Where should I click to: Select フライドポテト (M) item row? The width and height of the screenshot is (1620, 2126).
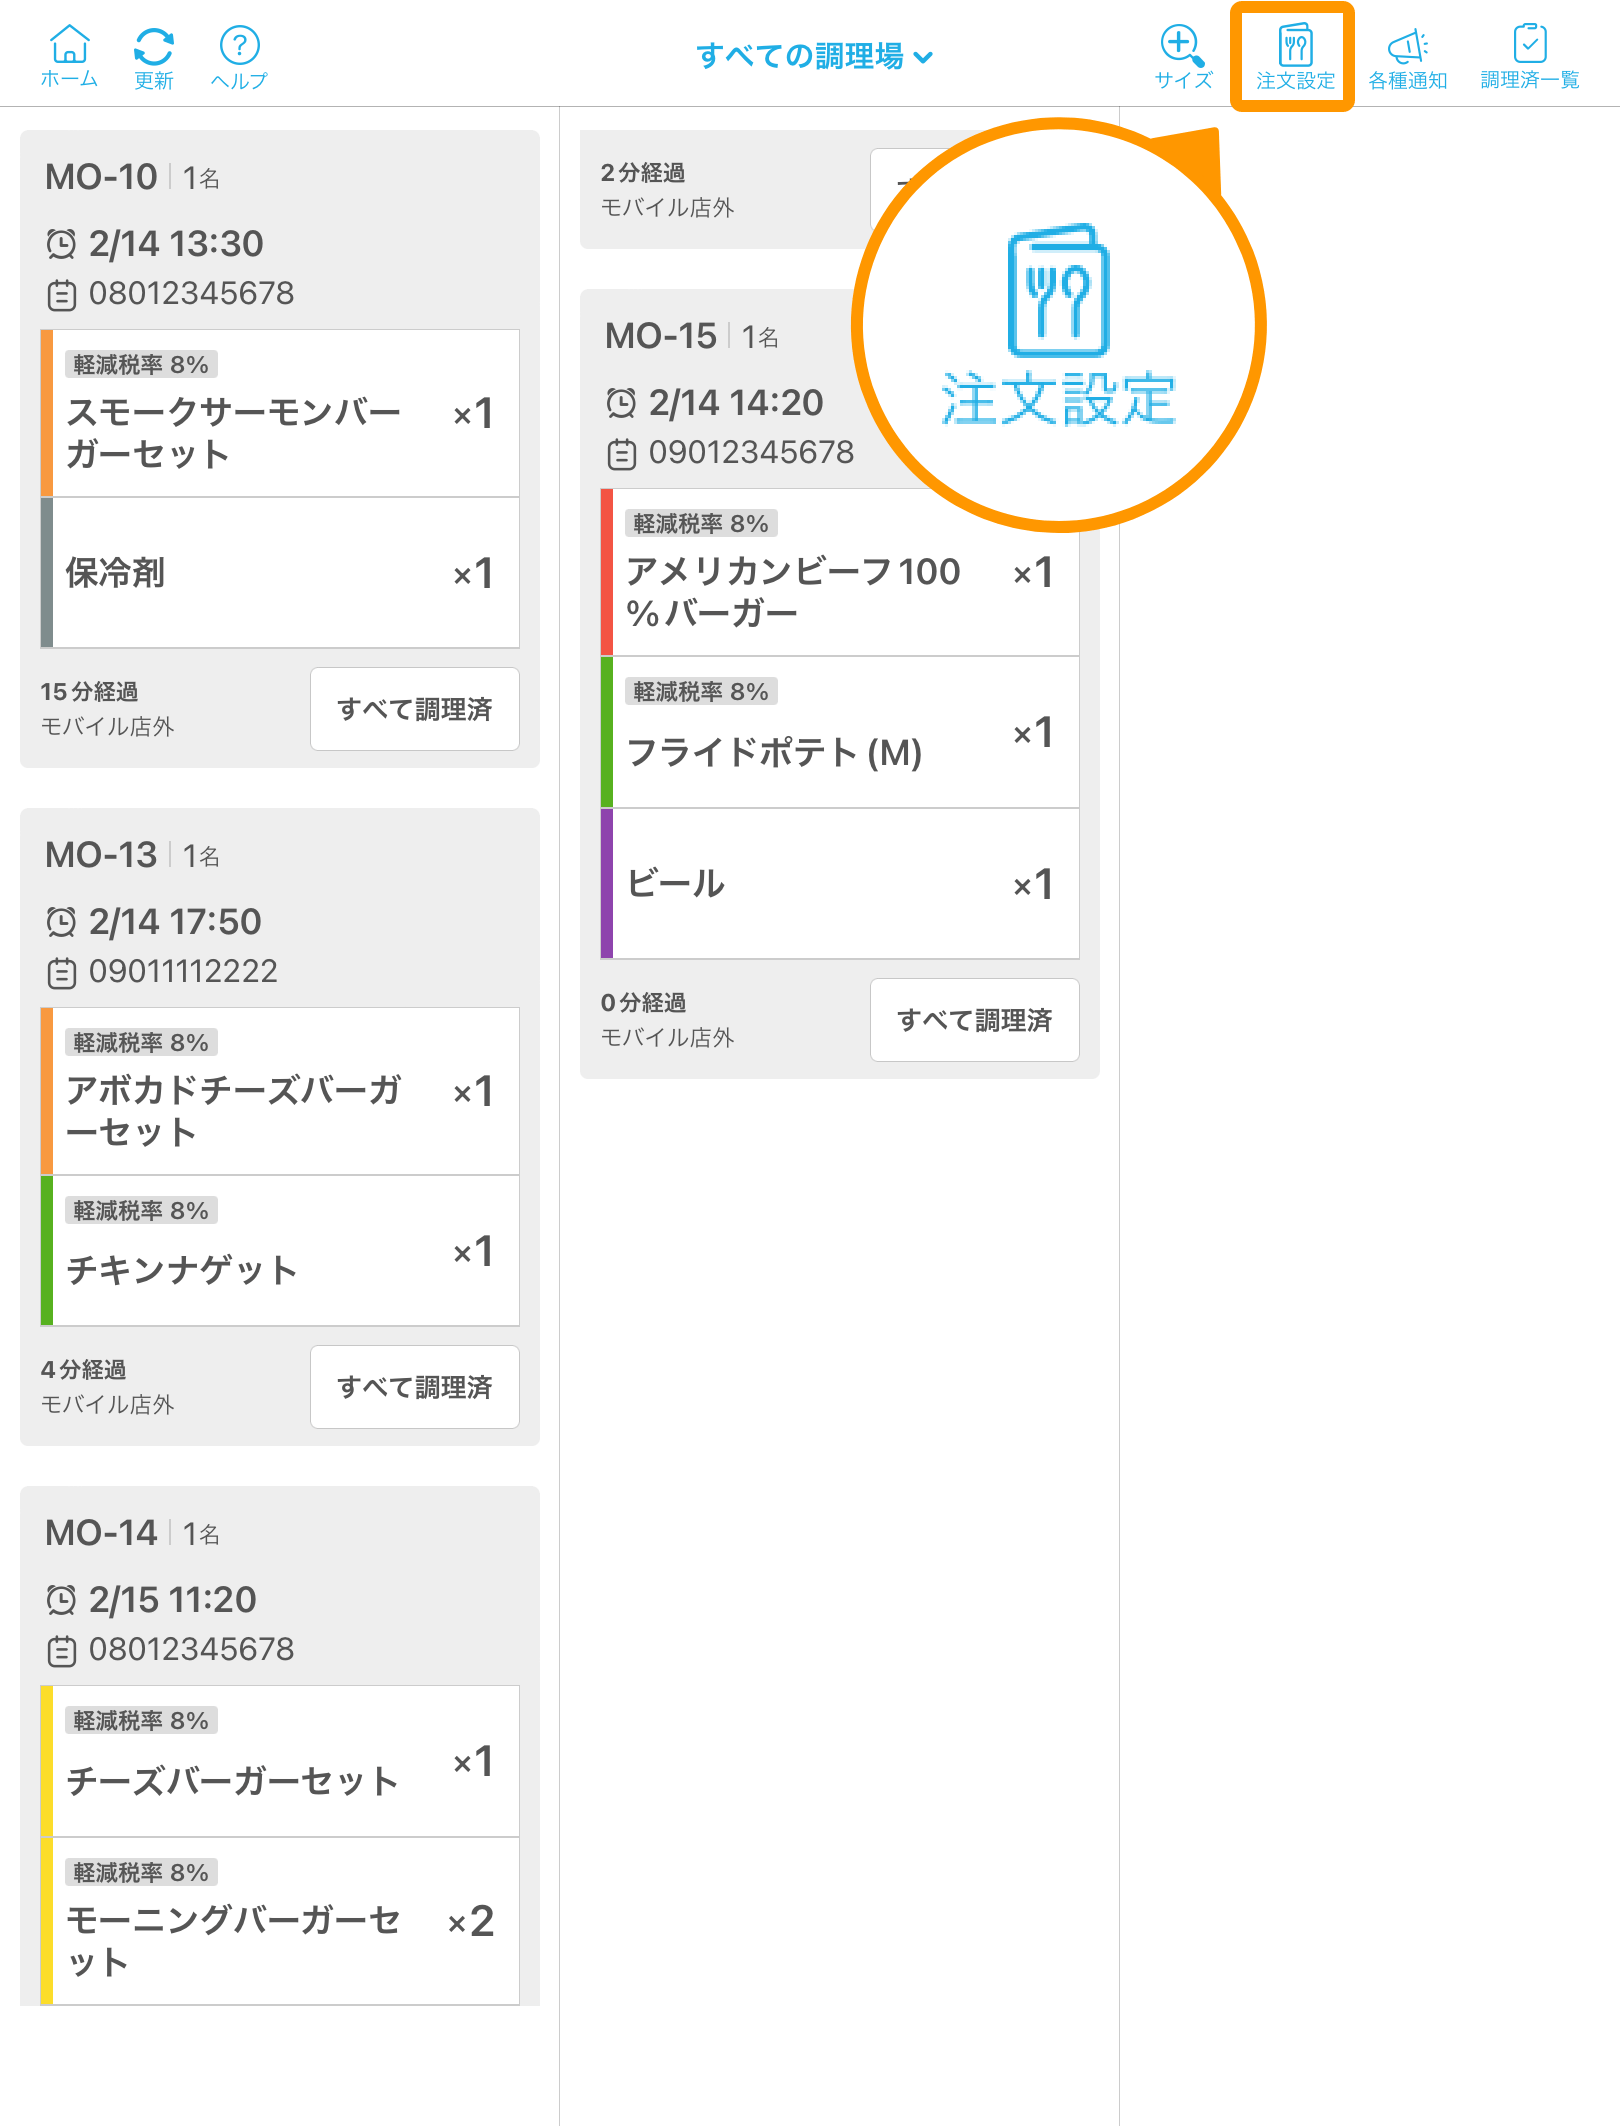[840, 732]
